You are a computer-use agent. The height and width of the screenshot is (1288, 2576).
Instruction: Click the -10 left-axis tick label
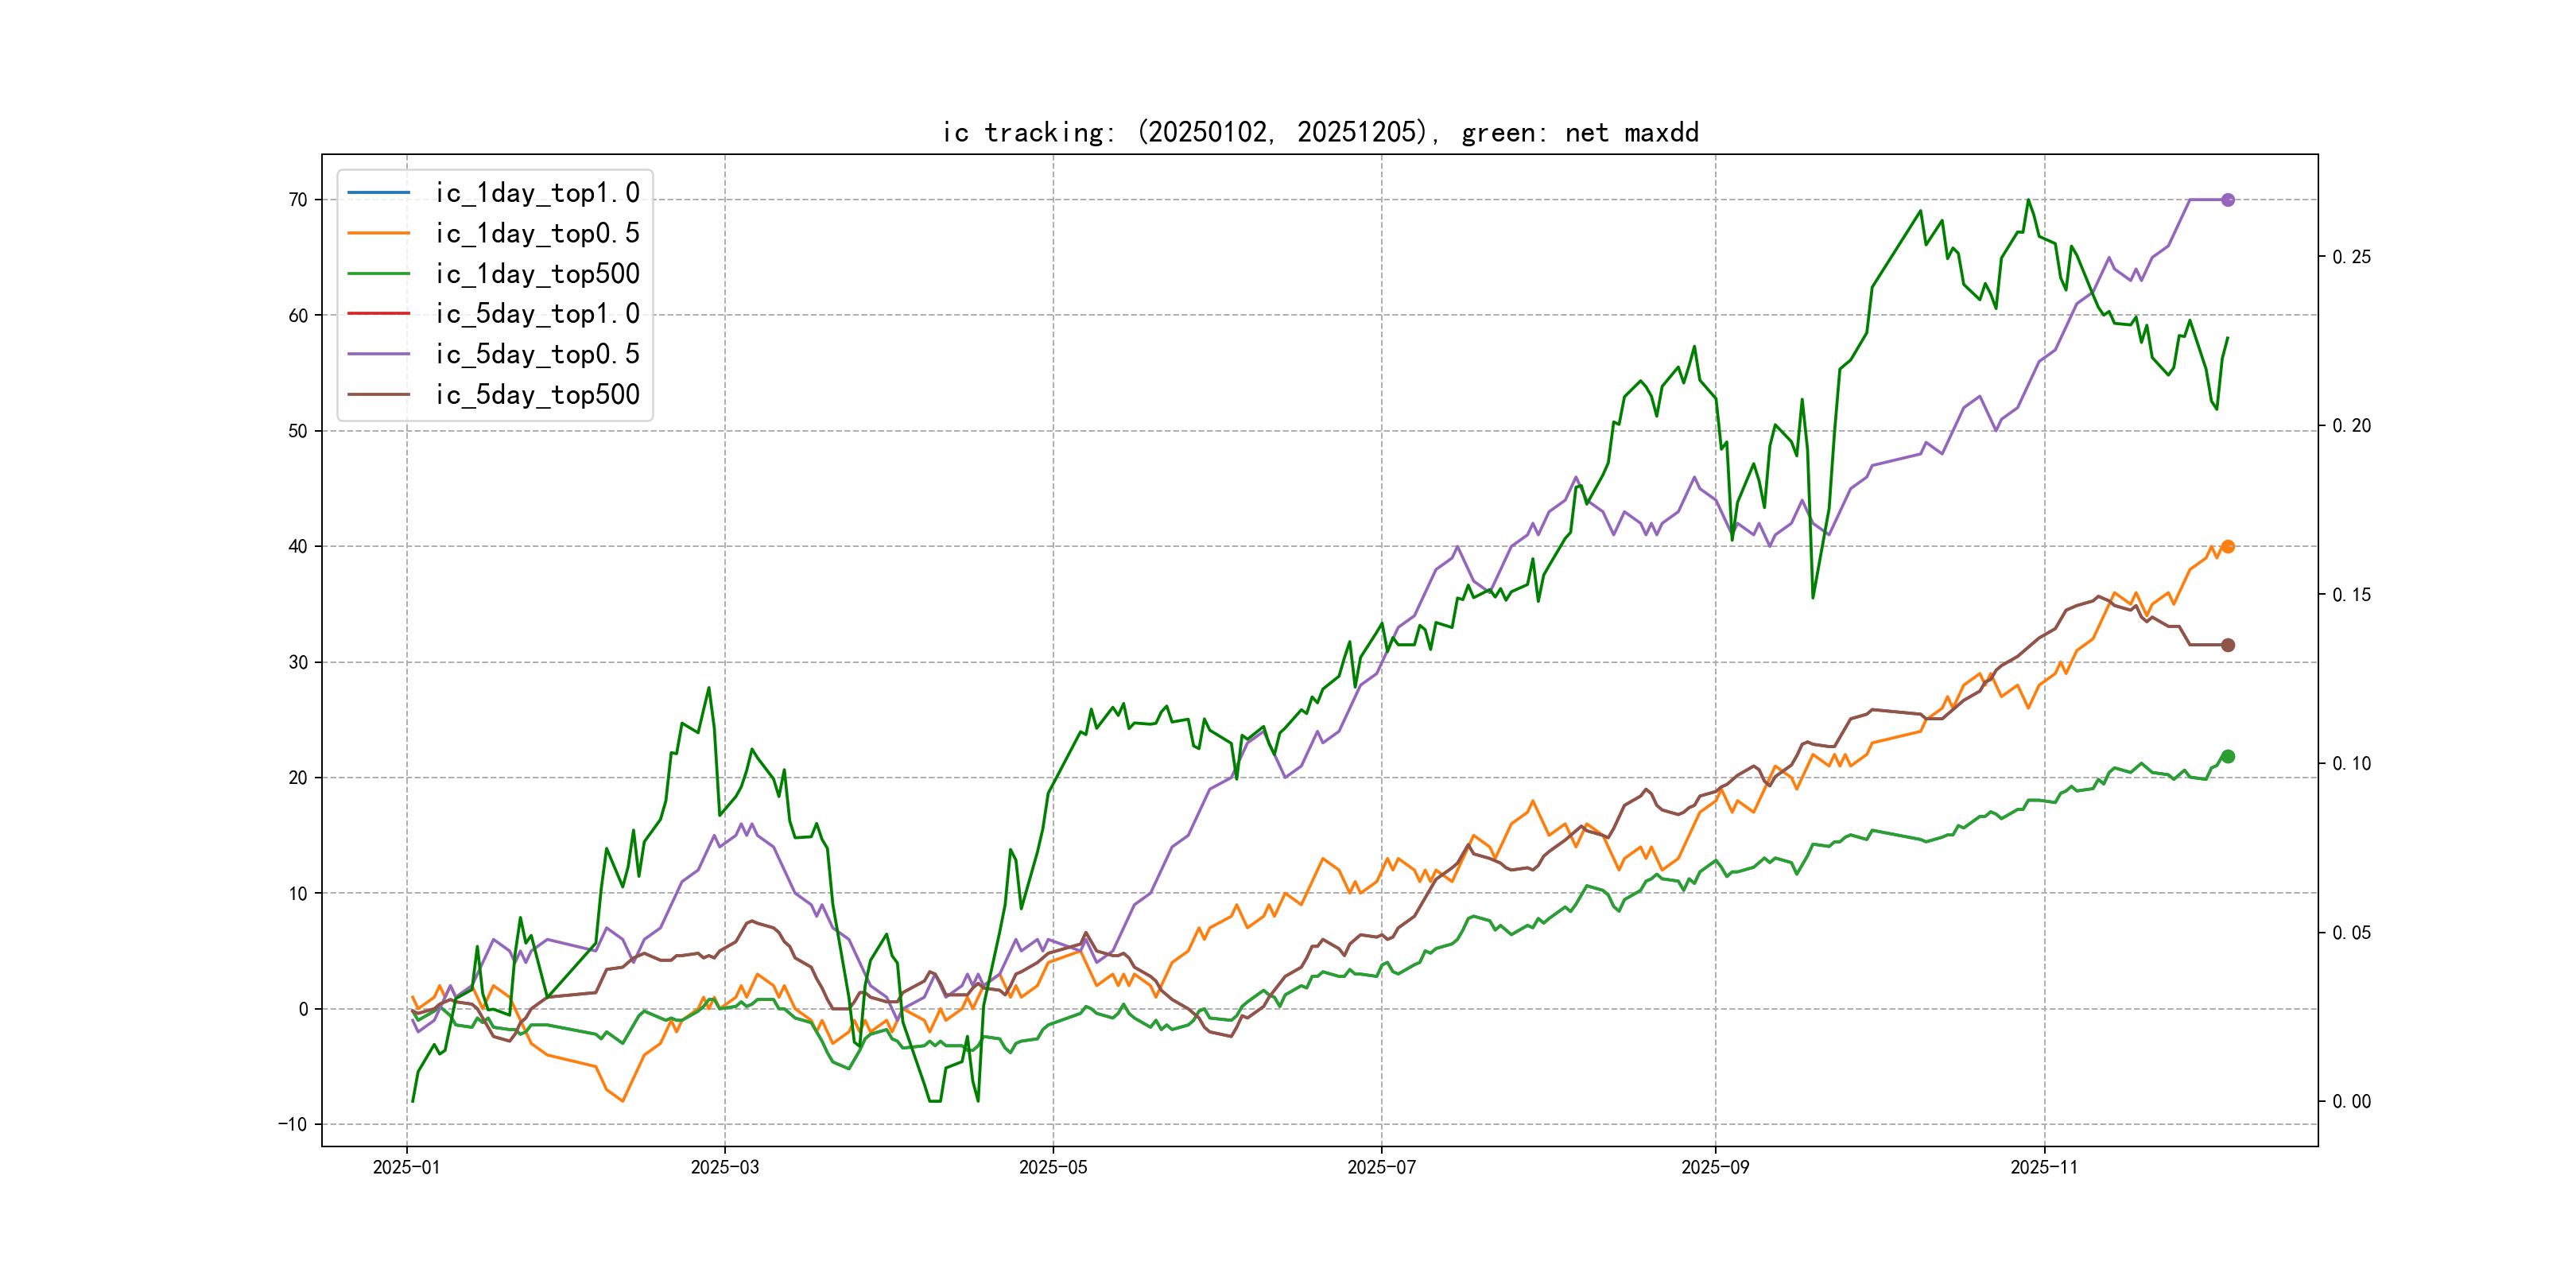(293, 1124)
